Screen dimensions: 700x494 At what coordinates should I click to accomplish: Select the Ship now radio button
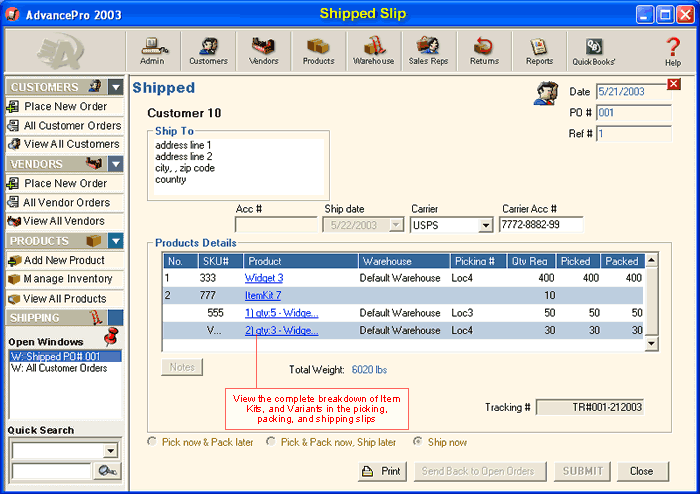point(417,442)
